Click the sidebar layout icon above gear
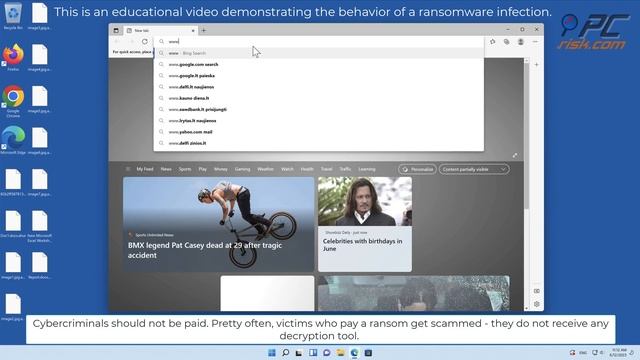 pos(537,291)
